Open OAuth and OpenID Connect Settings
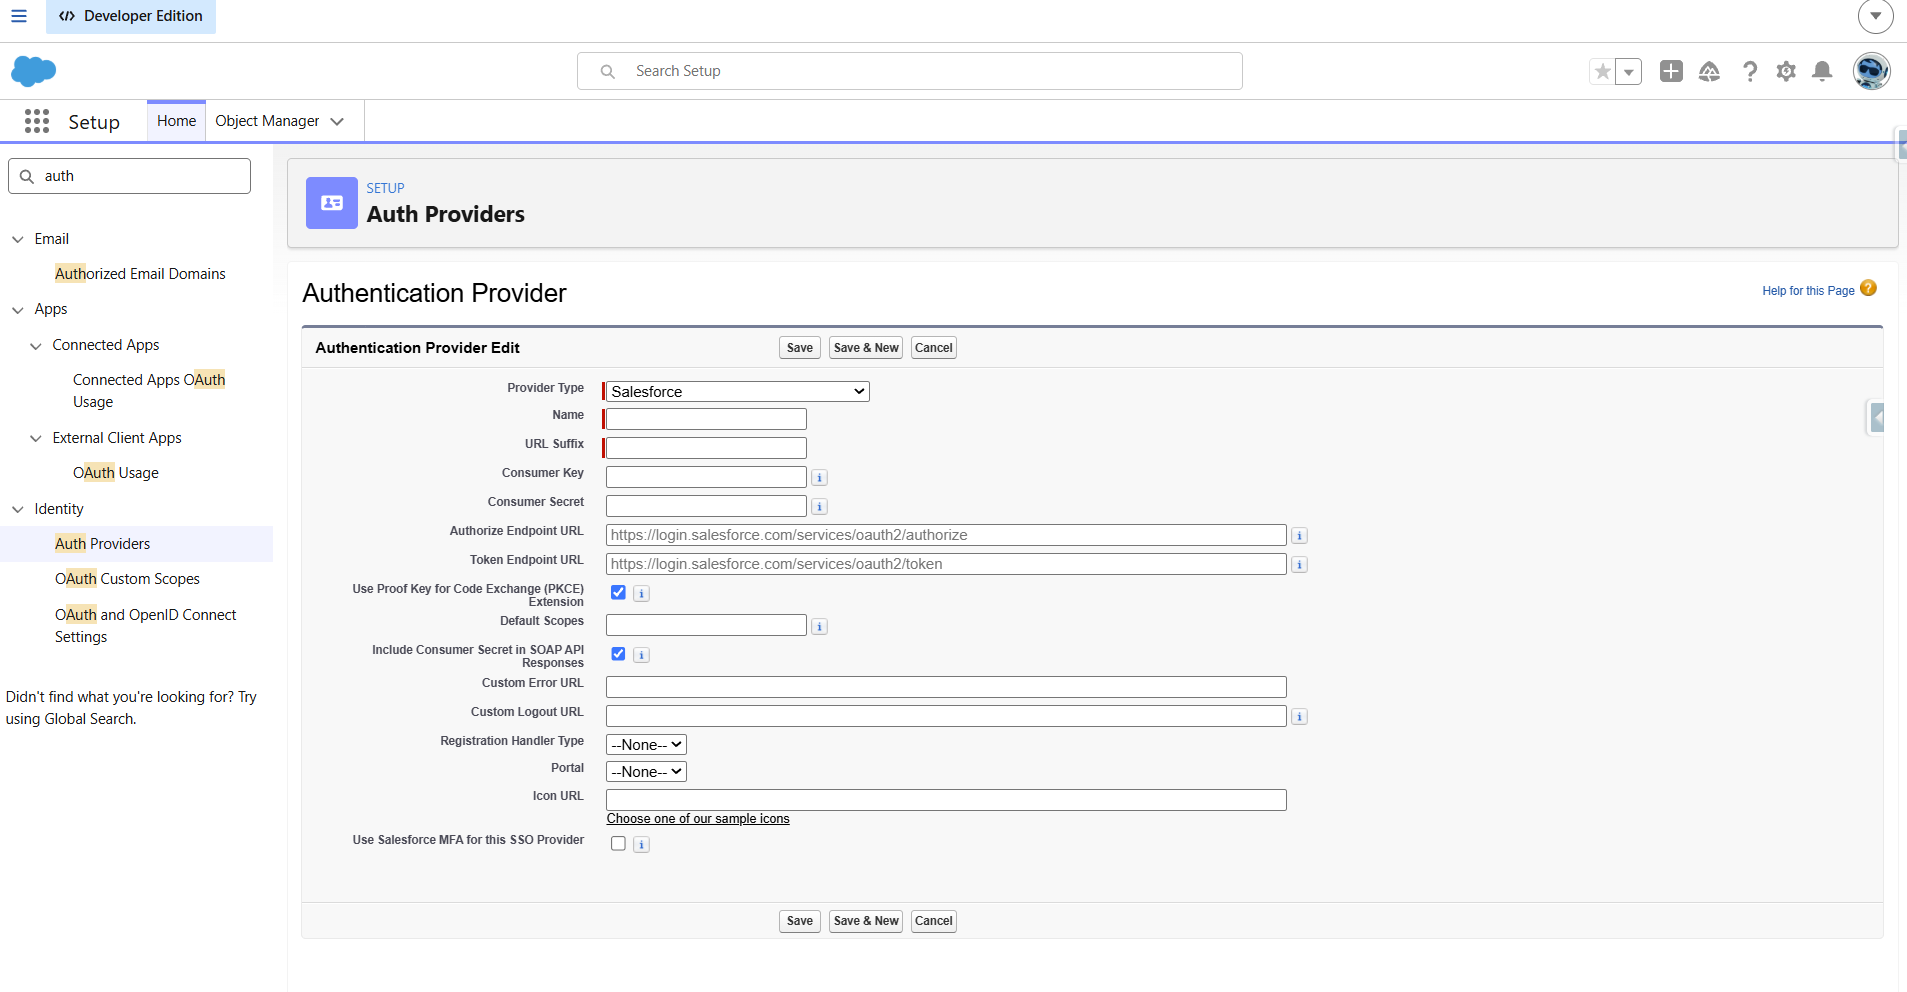 pos(145,626)
